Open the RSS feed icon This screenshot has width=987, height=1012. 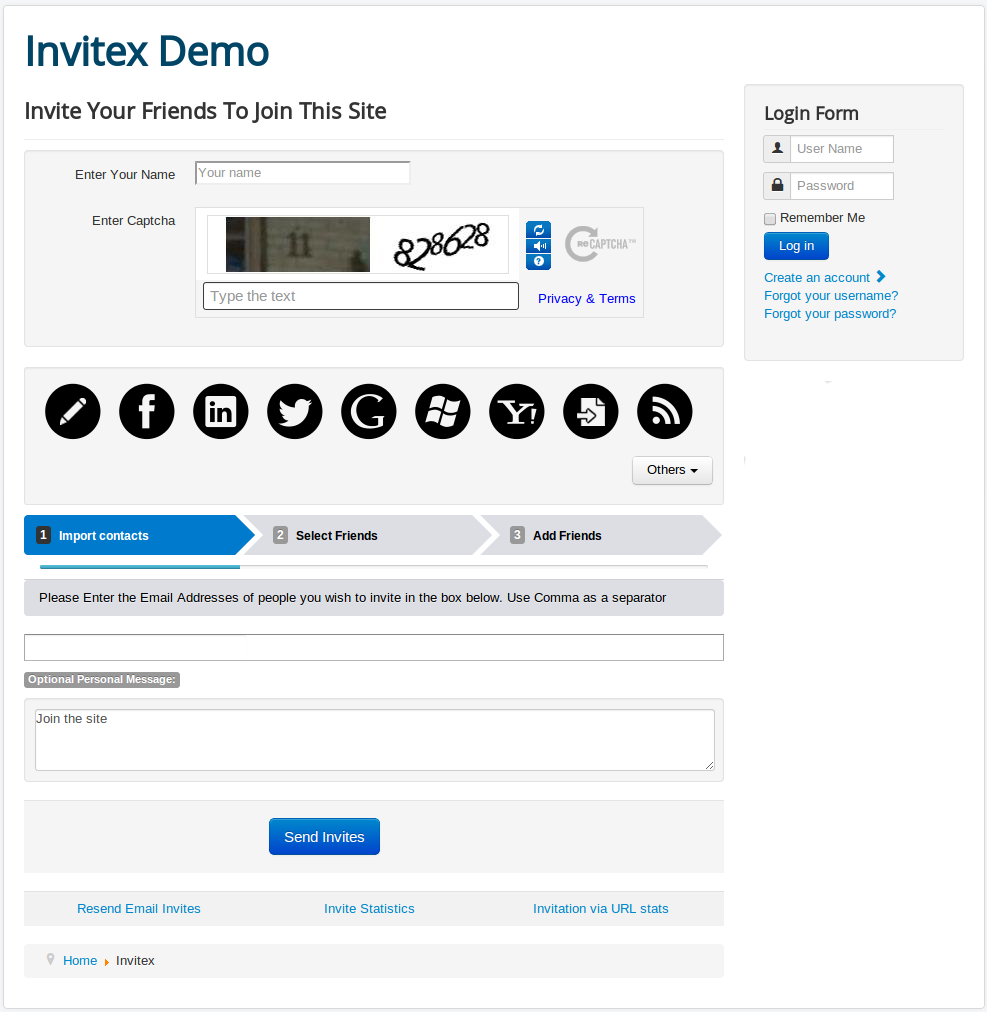tap(665, 411)
